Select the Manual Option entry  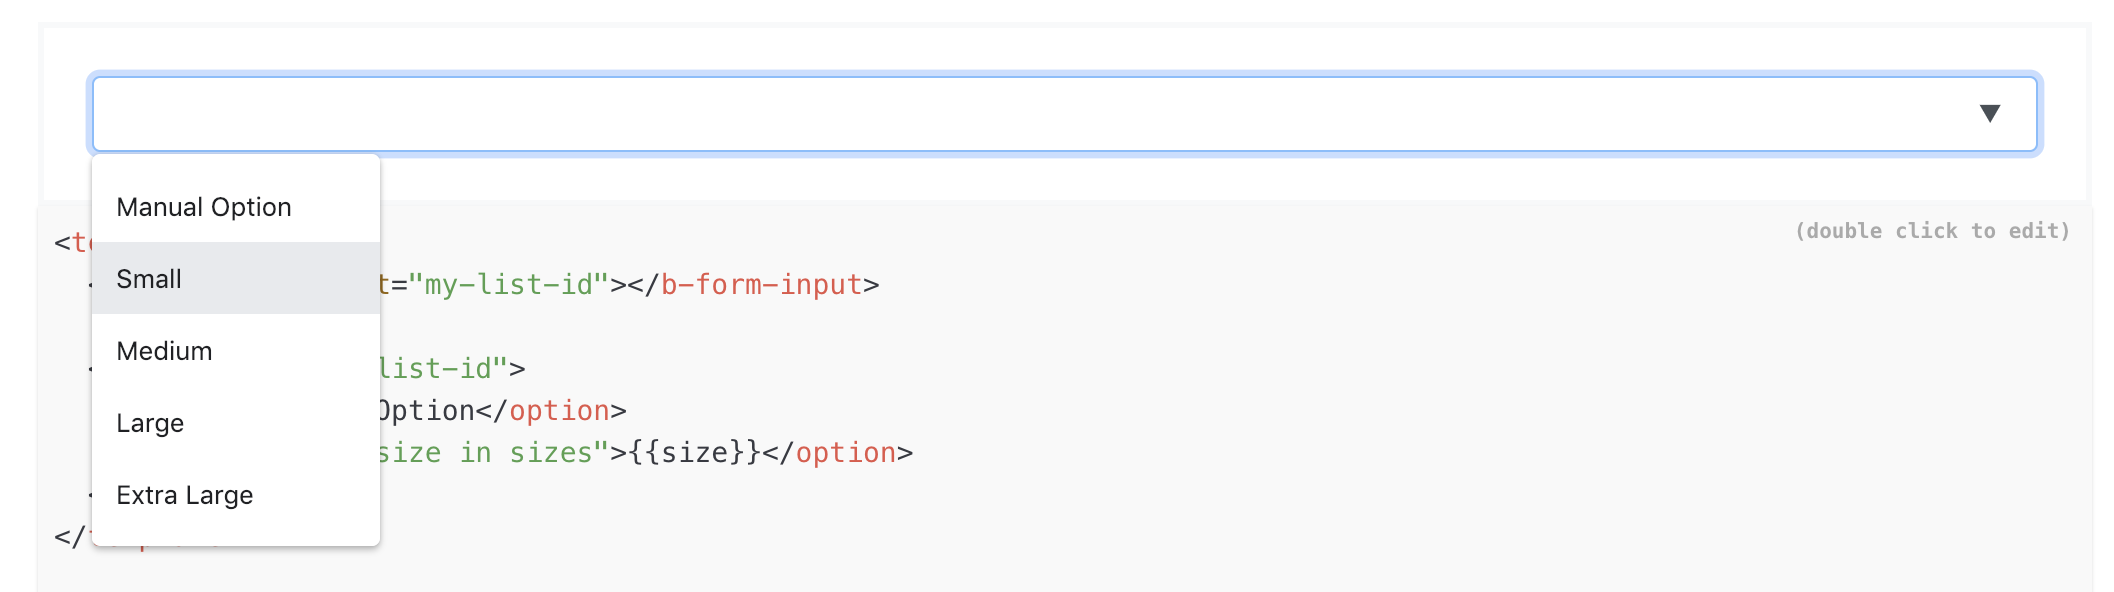tap(205, 206)
